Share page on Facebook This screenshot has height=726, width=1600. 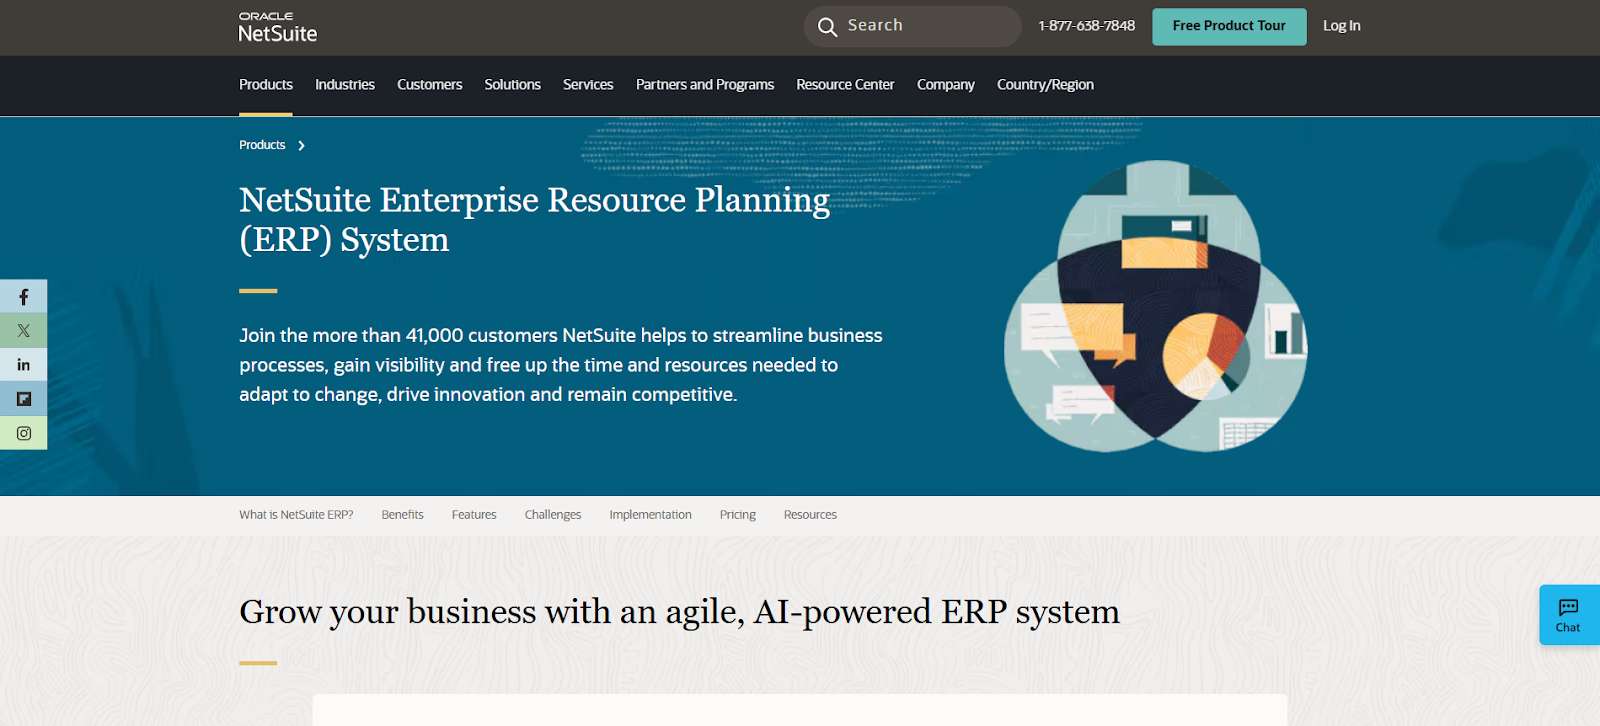pos(23,297)
